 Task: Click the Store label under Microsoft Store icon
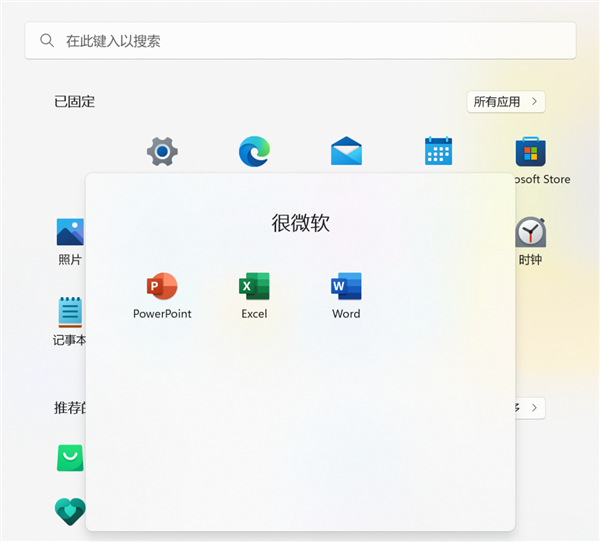542,179
